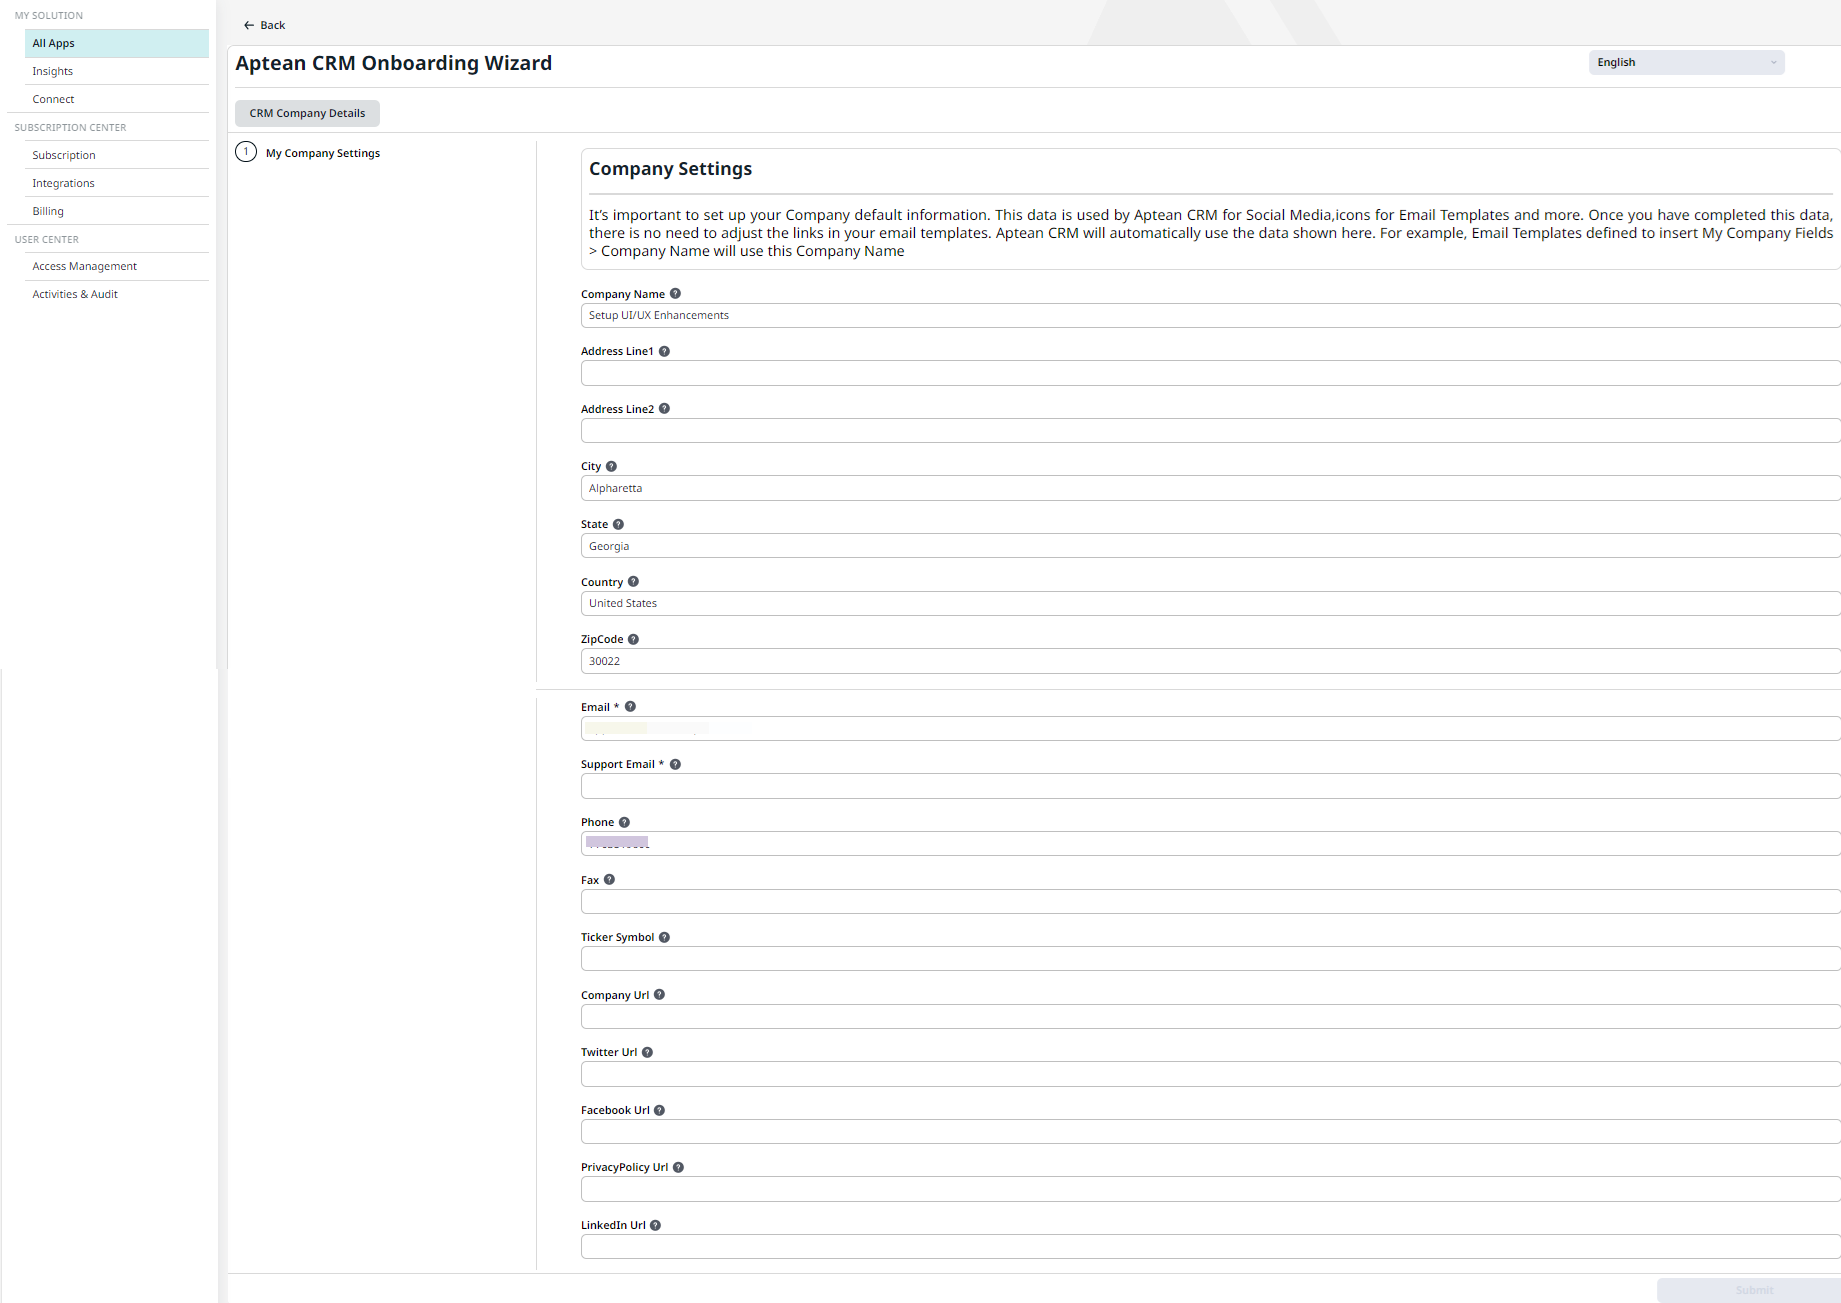Click the Address Line1 help icon
1841x1303 pixels.
(x=664, y=351)
